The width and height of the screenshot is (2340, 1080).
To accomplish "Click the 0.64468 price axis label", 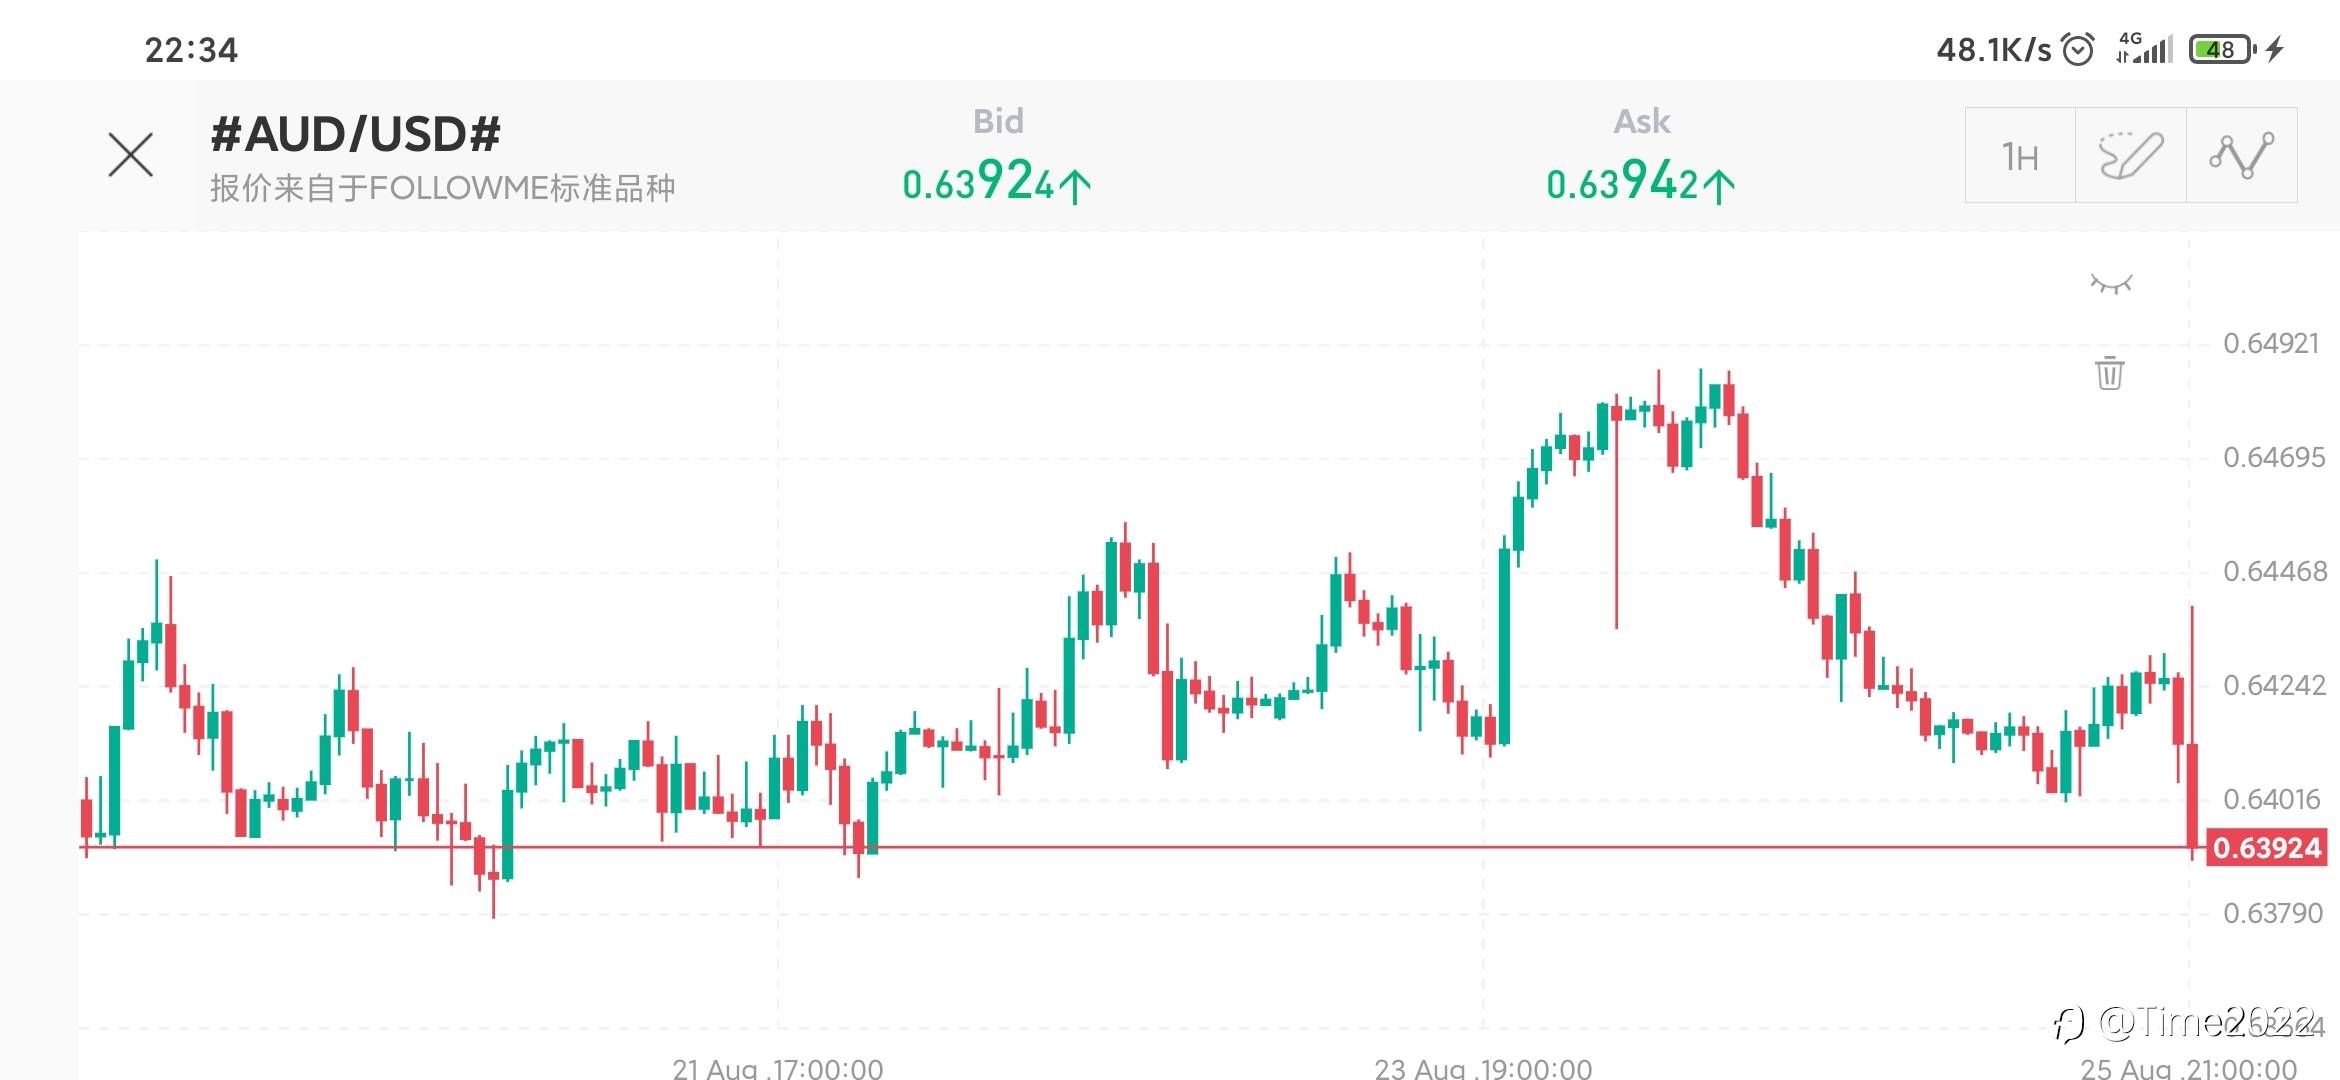I will click(2274, 572).
